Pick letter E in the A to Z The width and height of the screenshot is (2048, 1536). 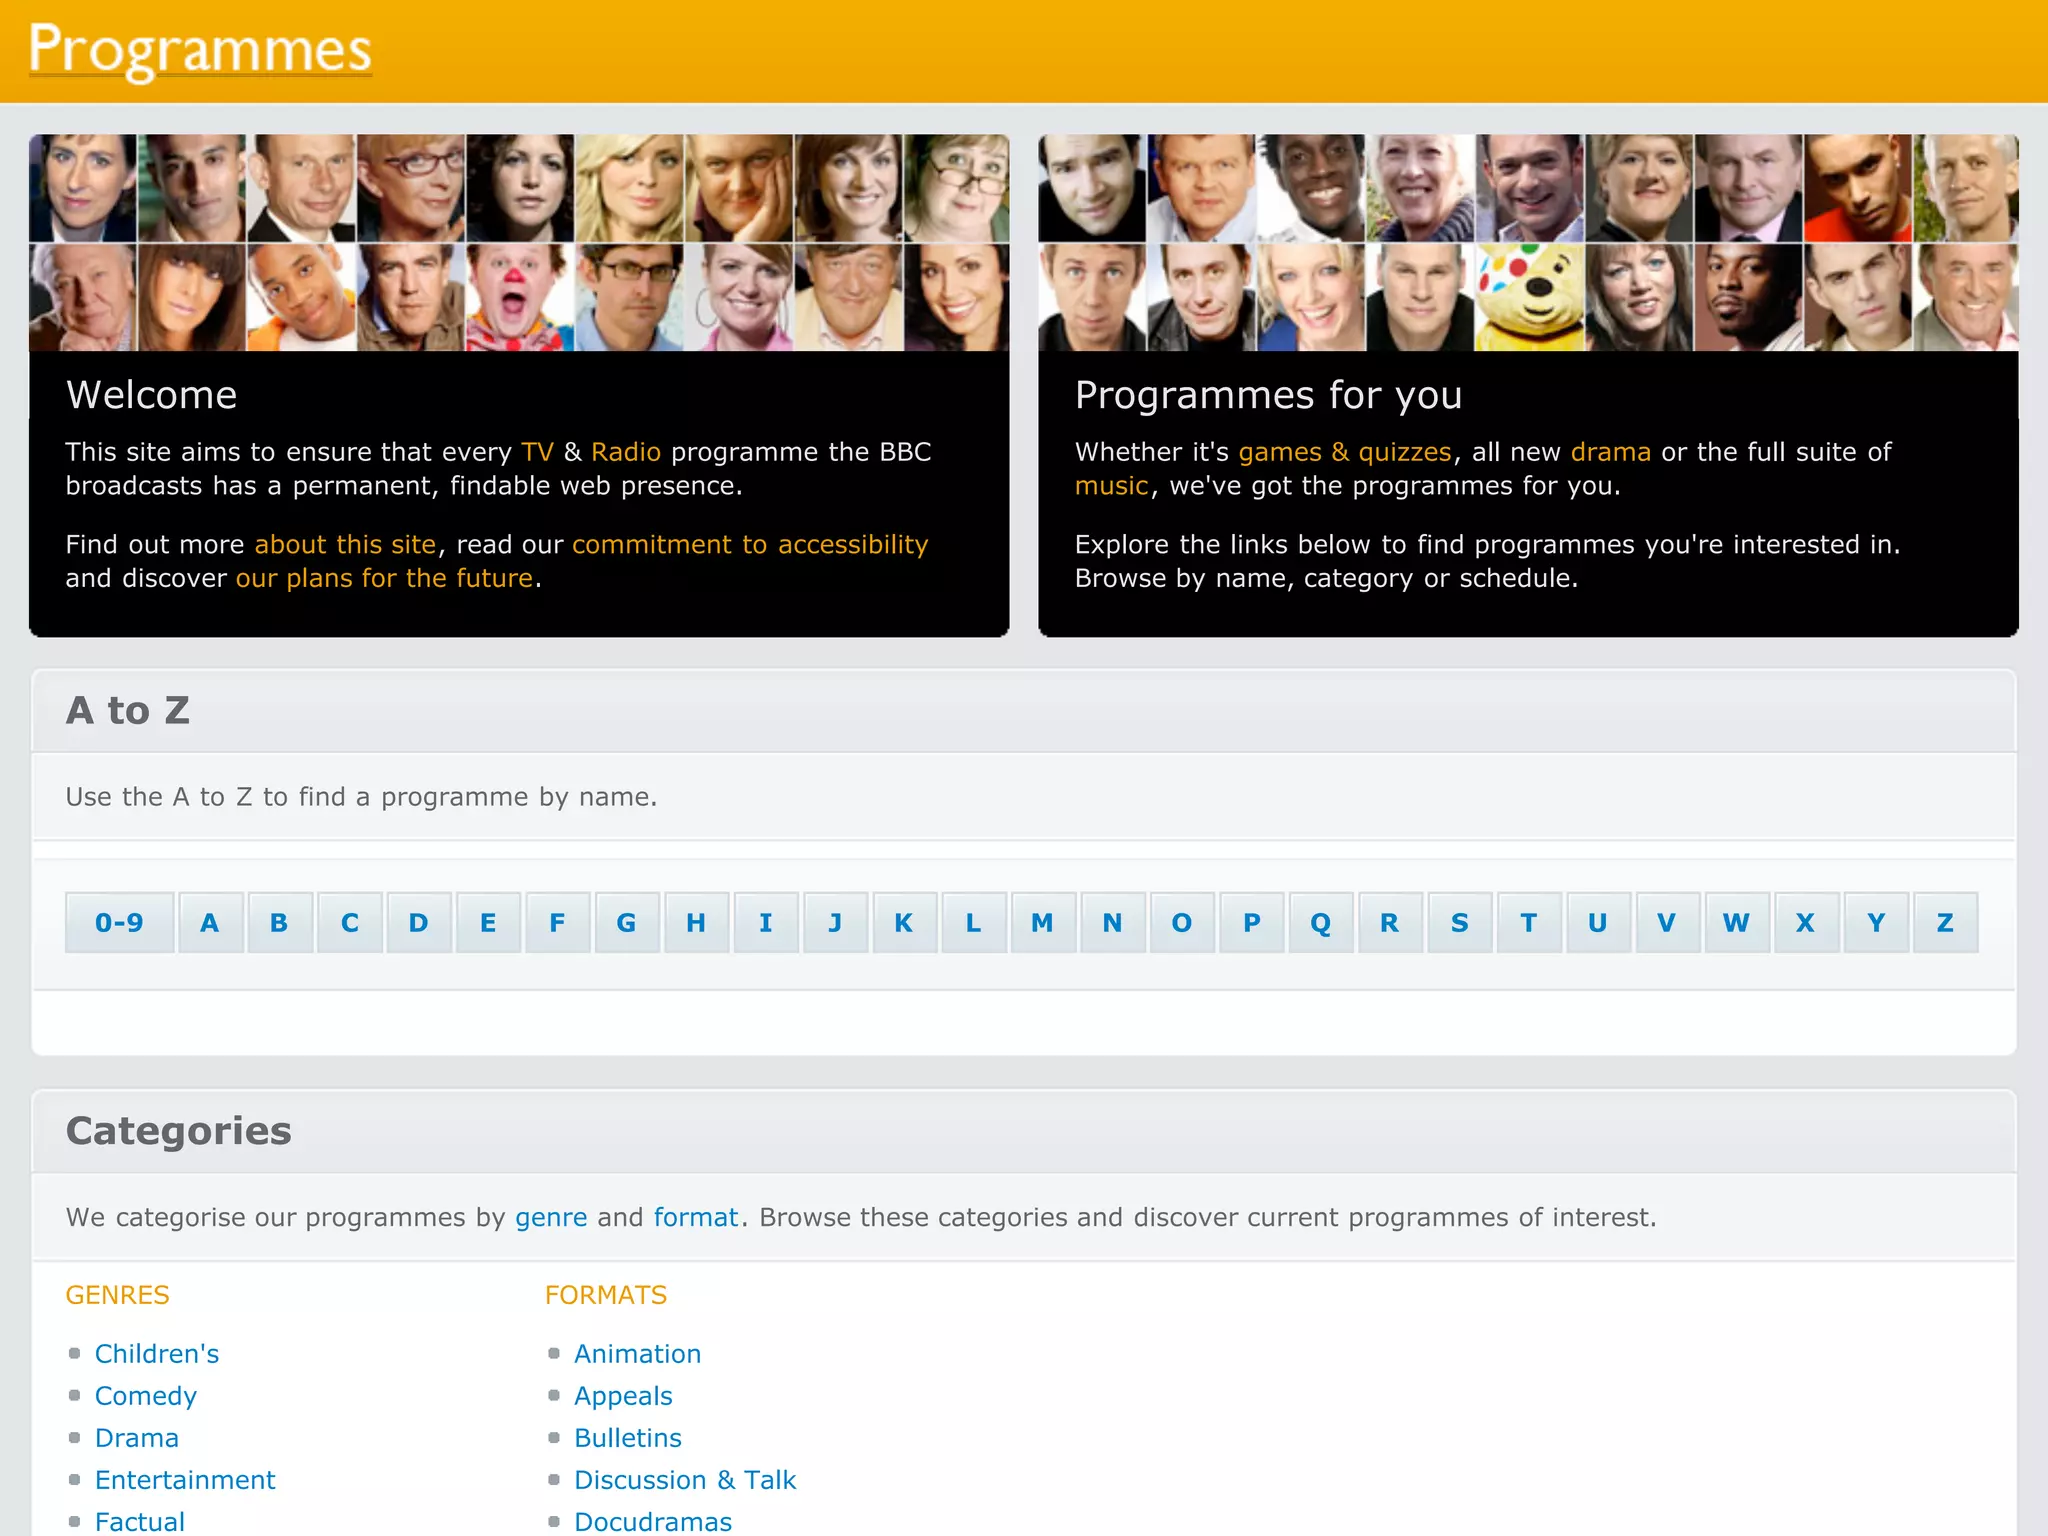[488, 922]
